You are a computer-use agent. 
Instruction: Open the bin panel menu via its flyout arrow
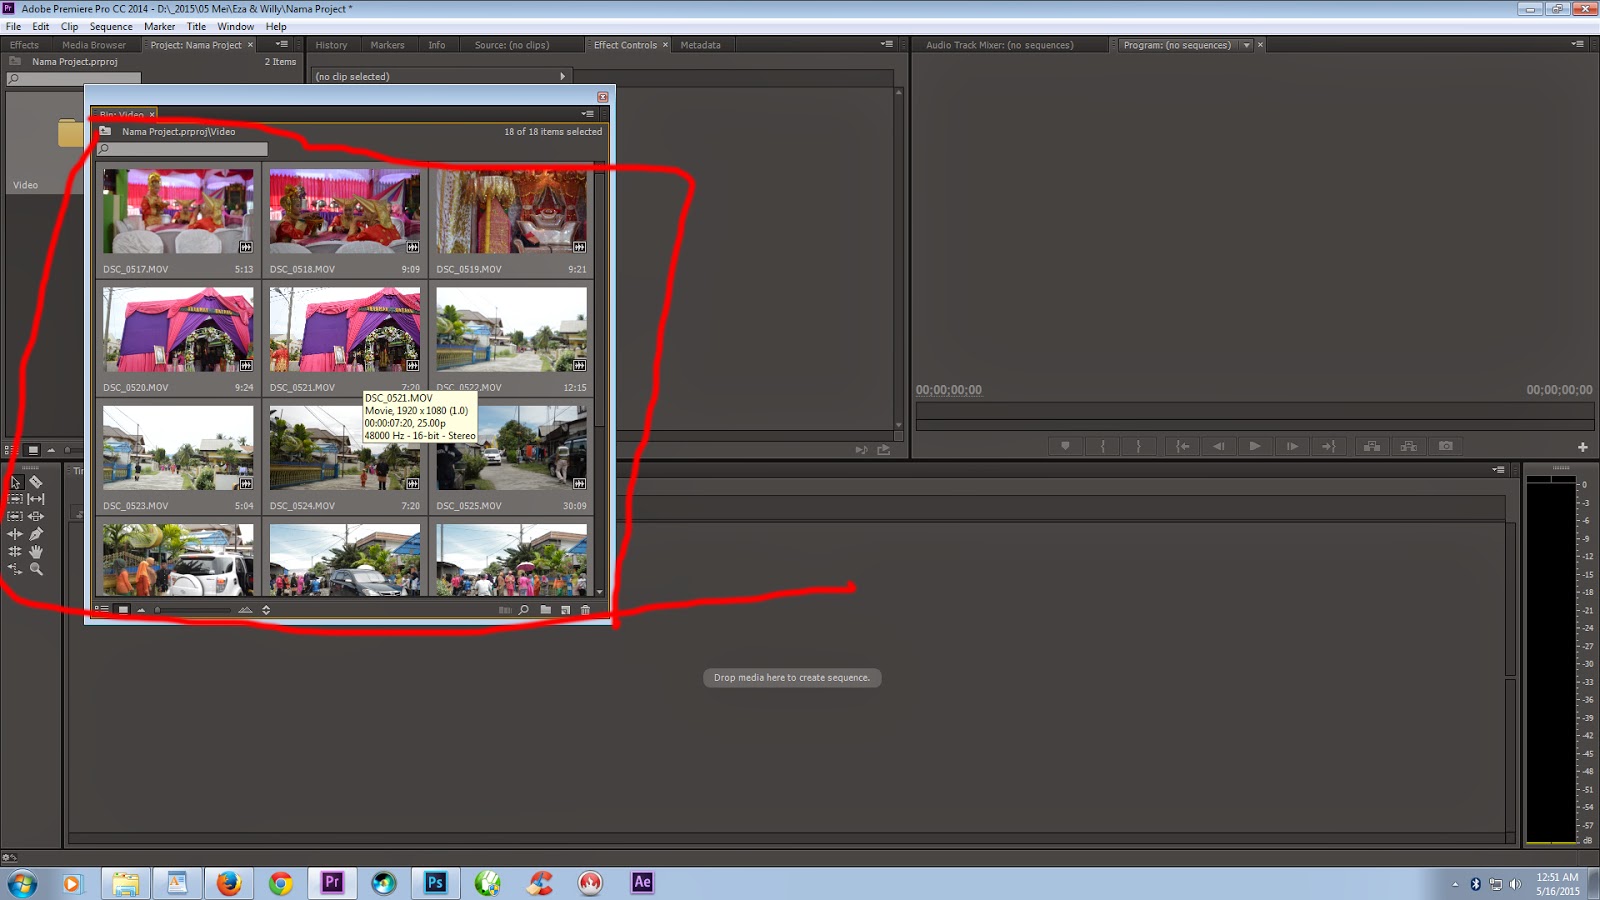point(585,113)
